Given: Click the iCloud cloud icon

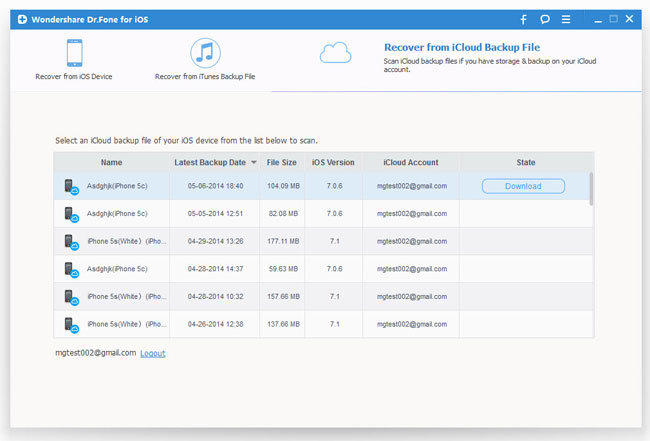Looking at the screenshot, I should coord(334,52).
